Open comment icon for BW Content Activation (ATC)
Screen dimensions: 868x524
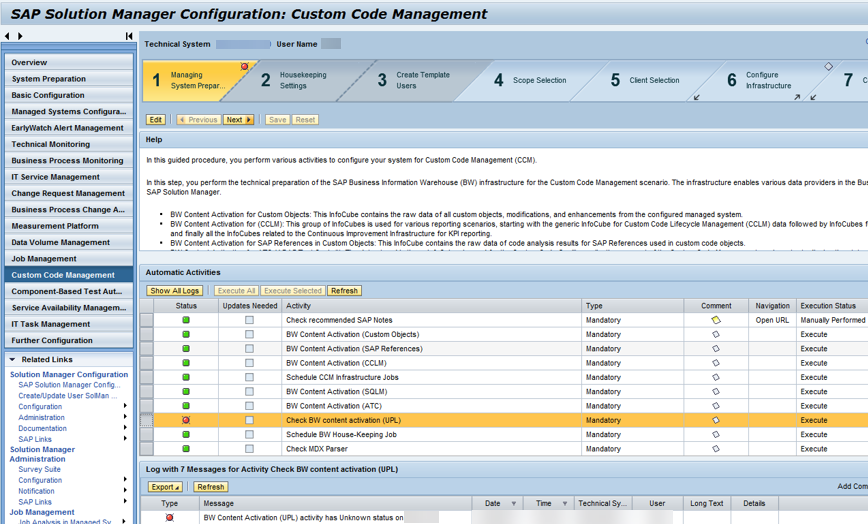(716, 406)
